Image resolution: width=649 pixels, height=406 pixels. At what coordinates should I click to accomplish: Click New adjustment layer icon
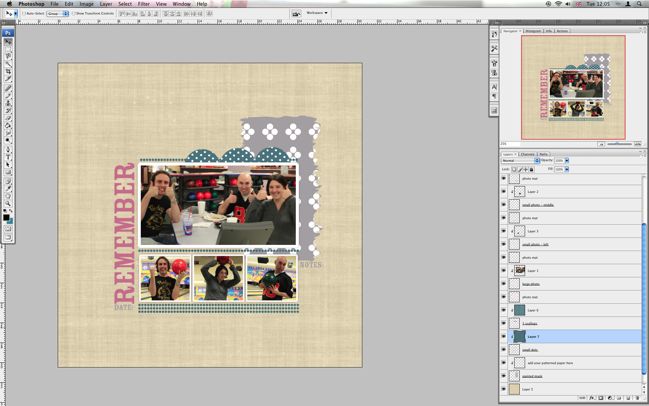[x=610, y=398]
